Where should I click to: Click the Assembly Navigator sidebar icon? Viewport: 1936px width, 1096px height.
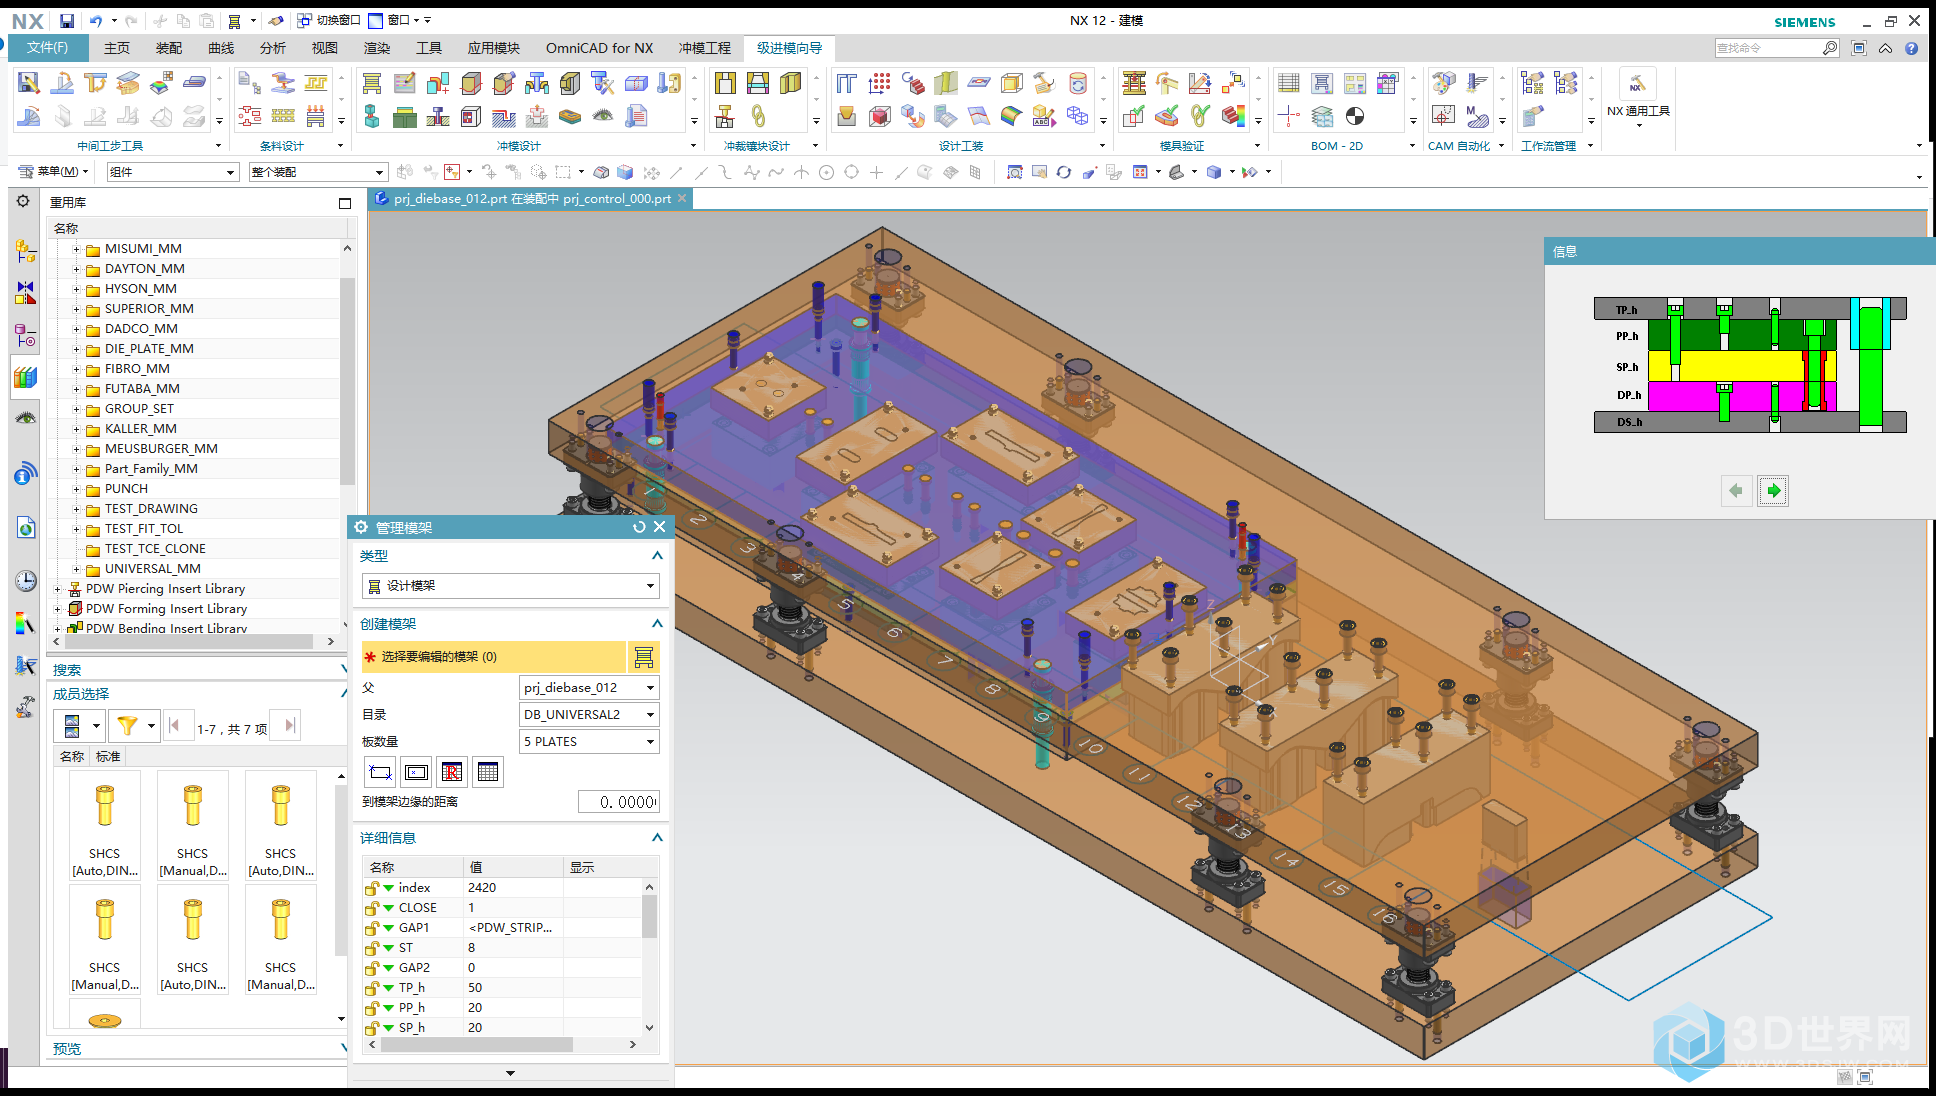[25, 251]
